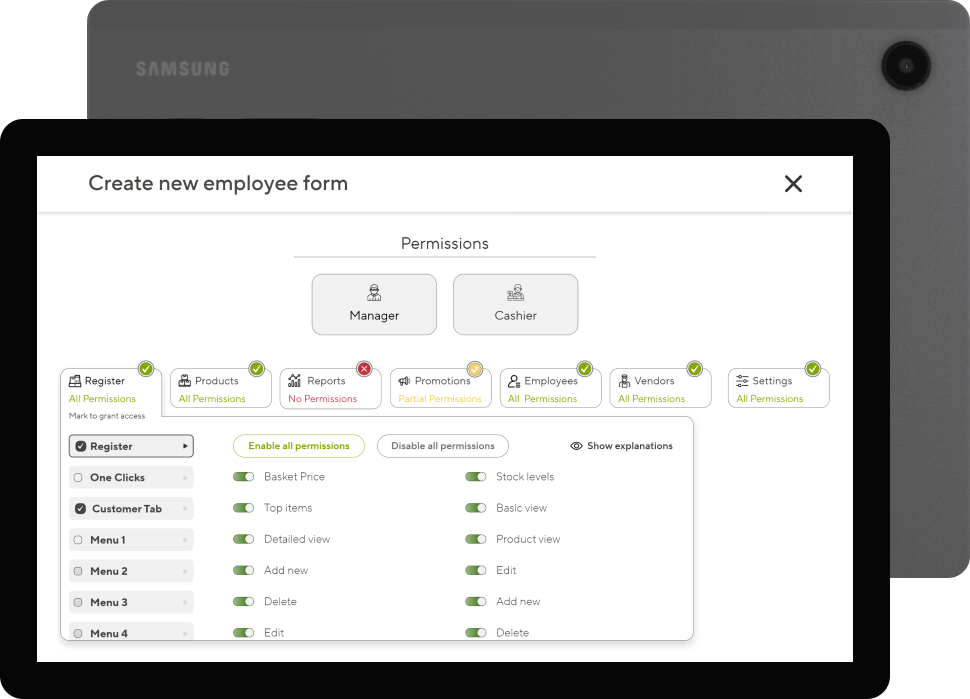Click the Settings sliders icon
970x699 pixels.
tap(742, 380)
